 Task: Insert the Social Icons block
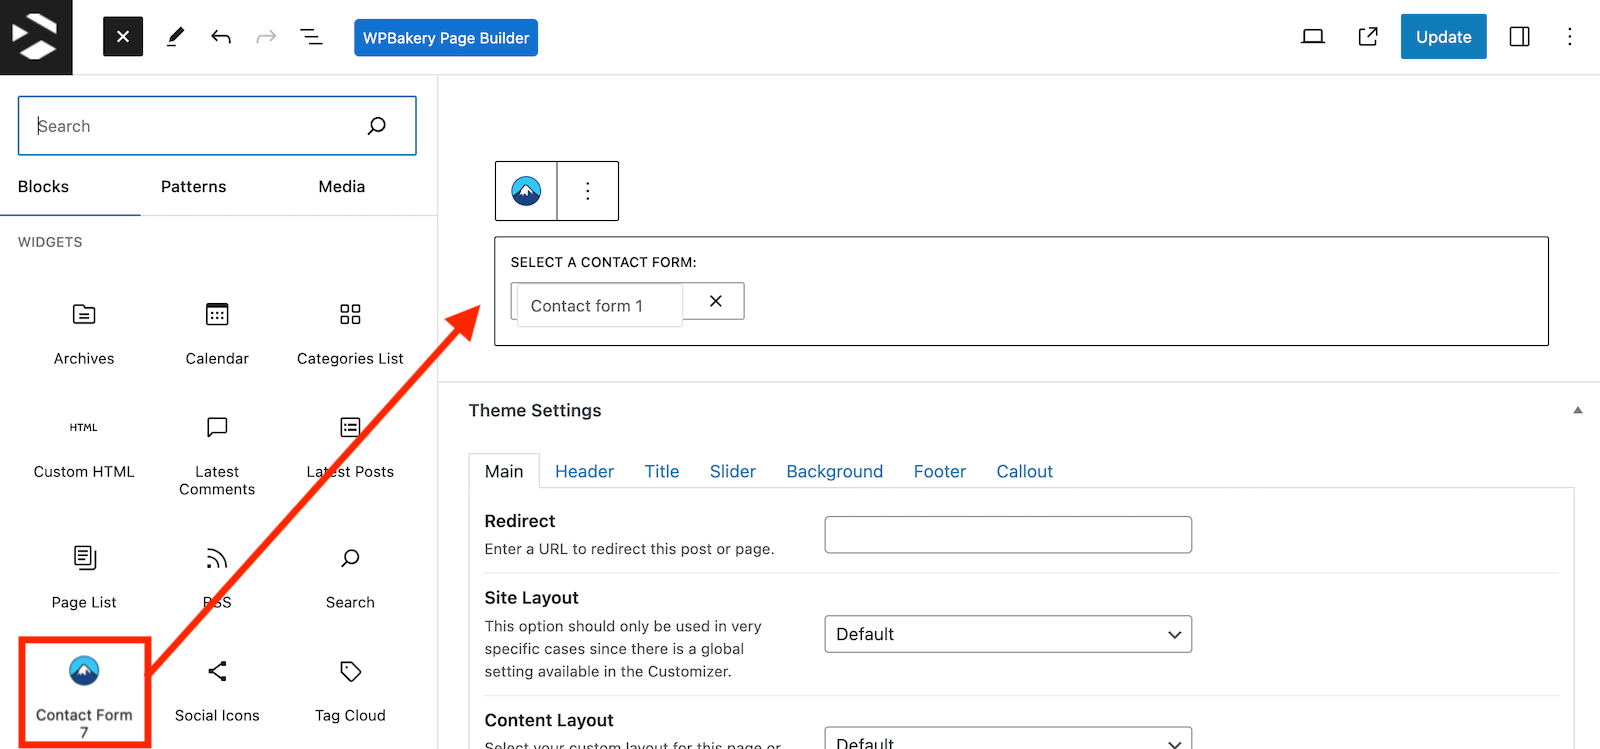coord(217,691)
